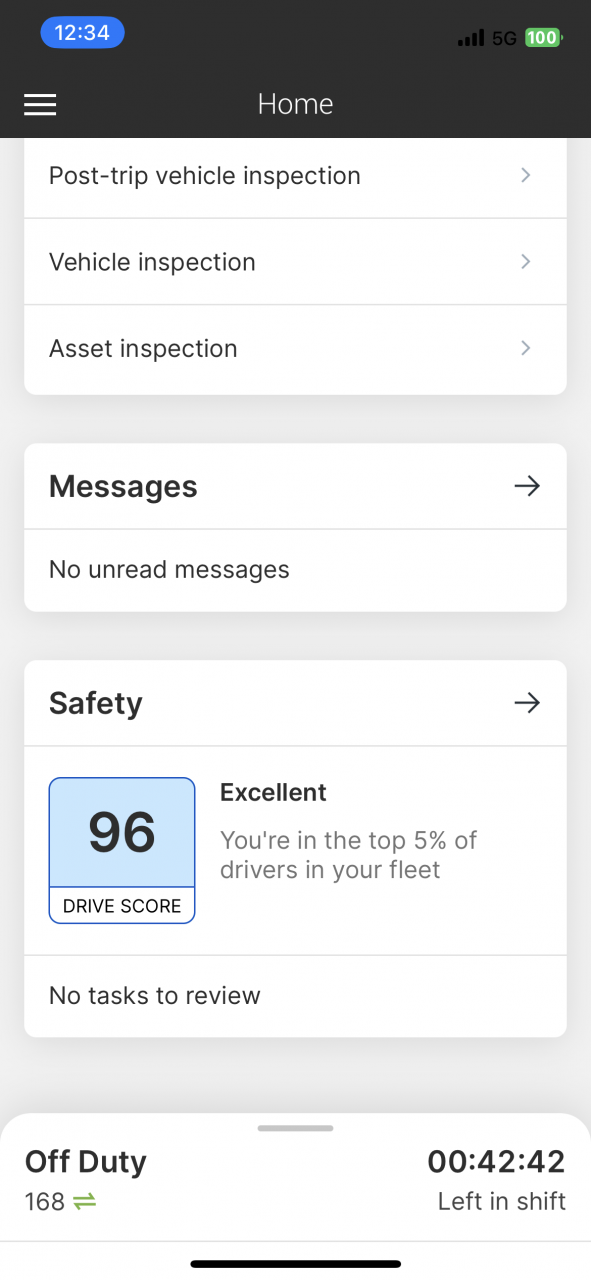This screenshot has width=591, height=1280.
Task: Tap the Off Duty status label
Action: coord(86,1161)
